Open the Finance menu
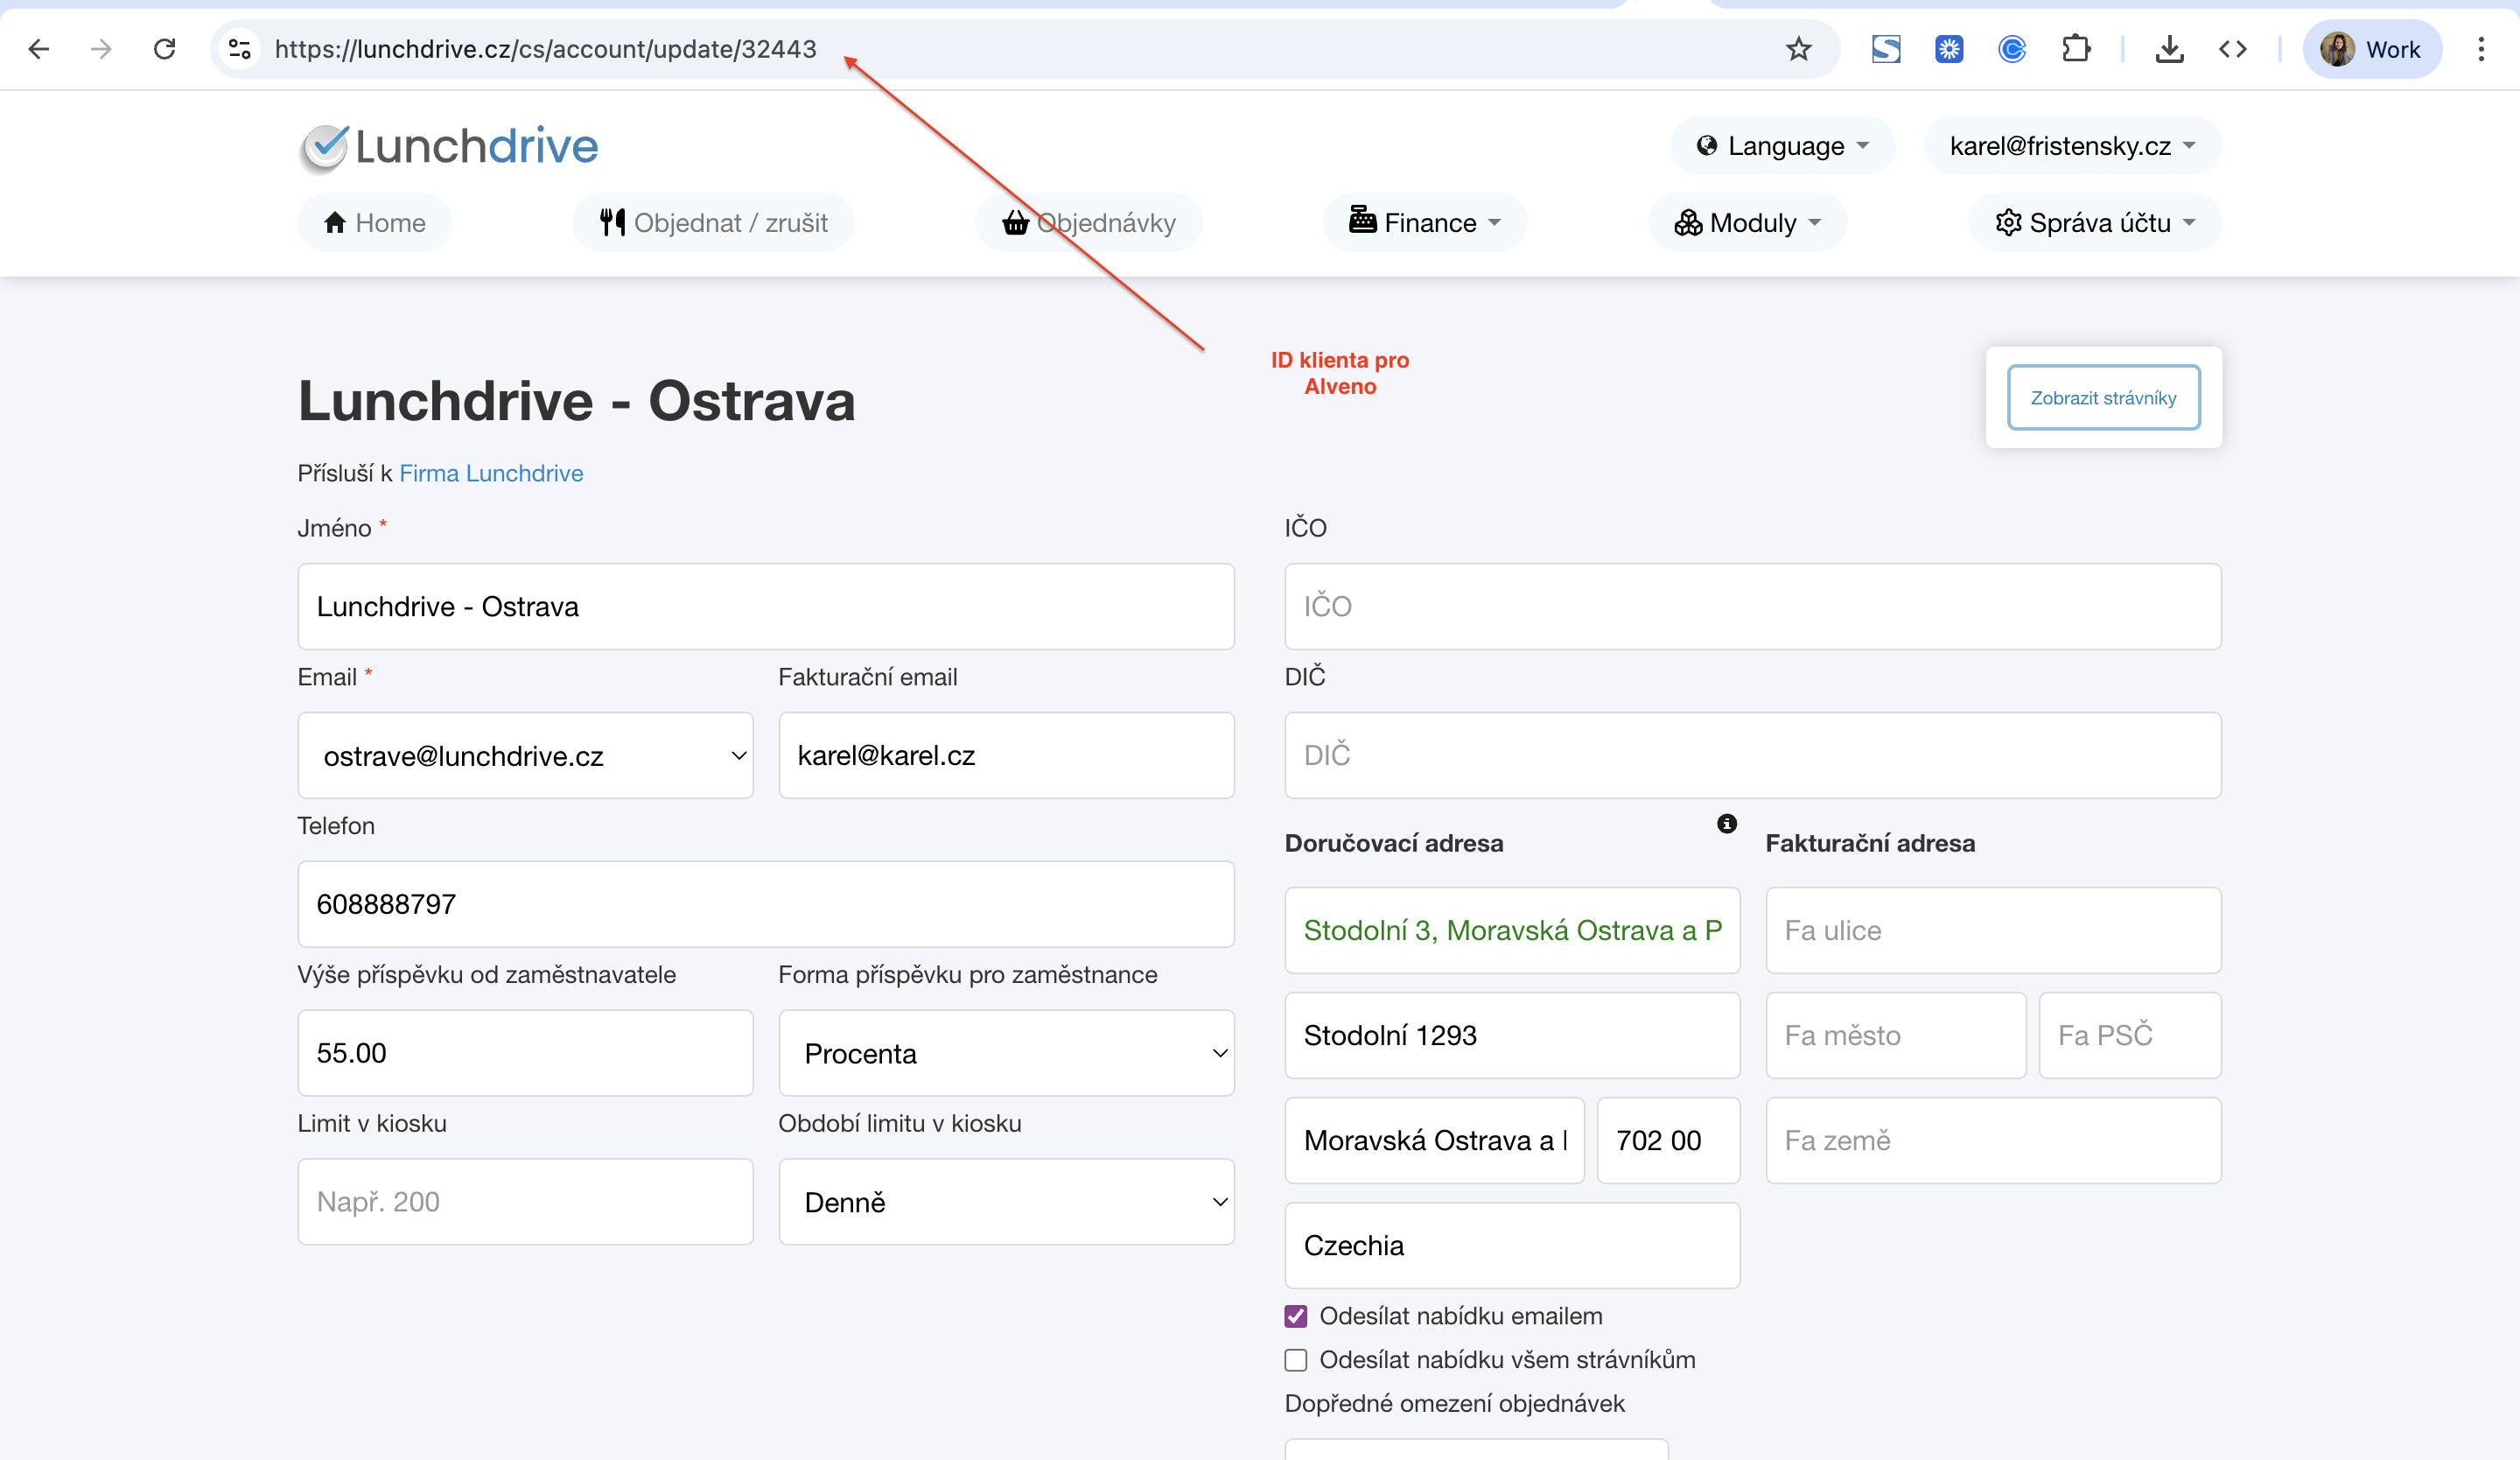 tap(1424, 223)
